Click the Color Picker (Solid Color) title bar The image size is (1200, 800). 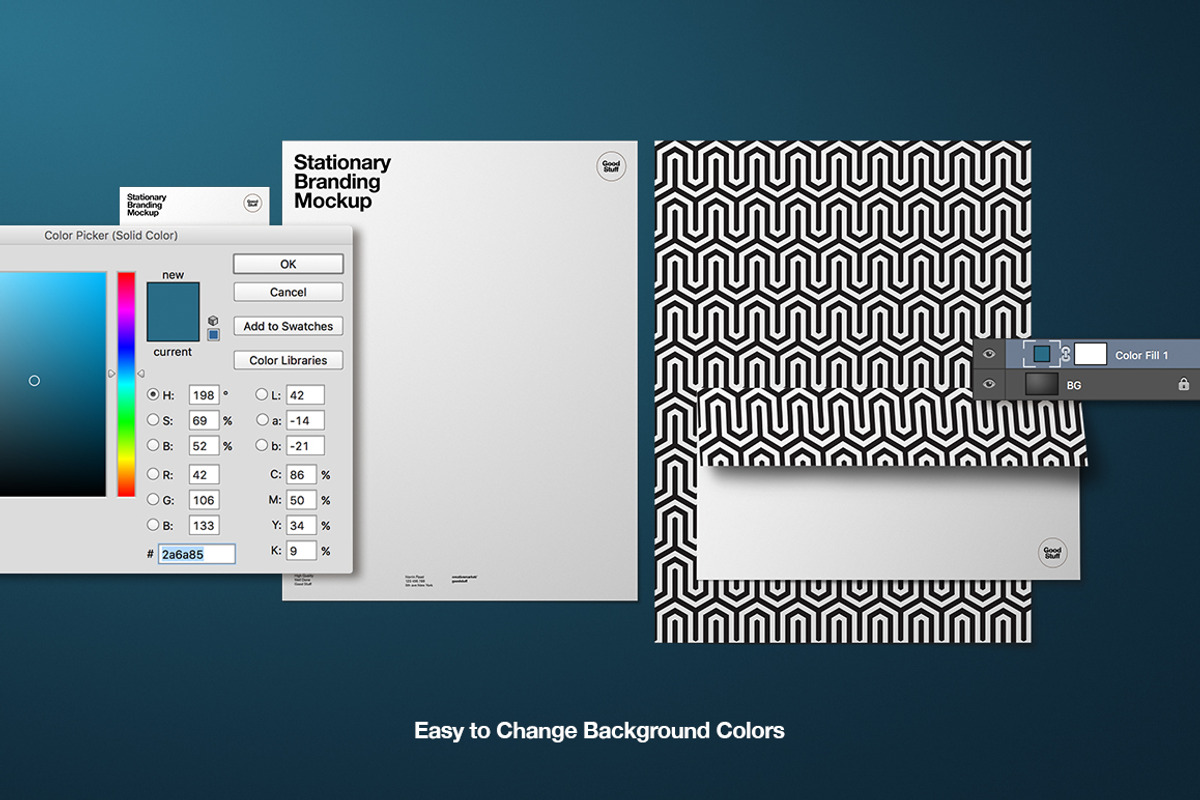176,236
